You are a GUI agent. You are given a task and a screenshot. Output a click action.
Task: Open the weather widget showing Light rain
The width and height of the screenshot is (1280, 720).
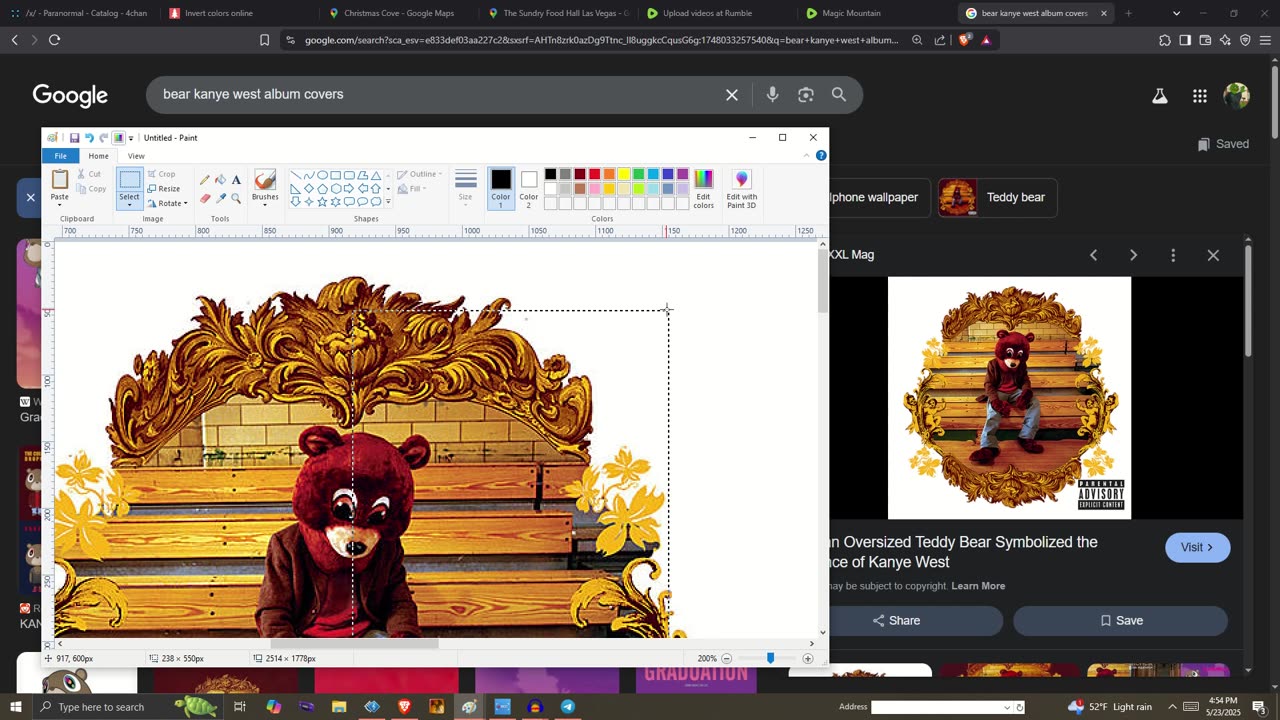(1110, 707)
